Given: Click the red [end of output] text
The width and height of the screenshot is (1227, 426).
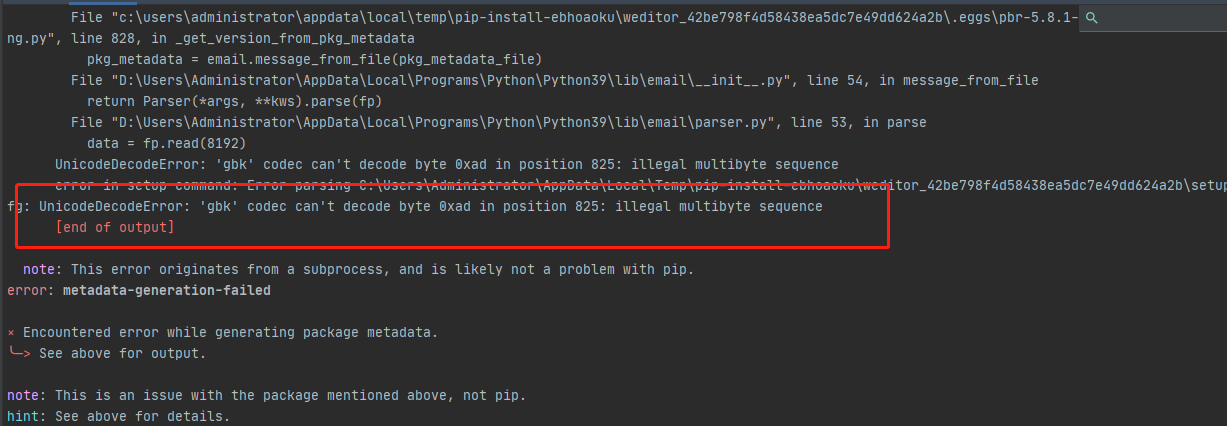Looking at the screenshot, I should click(x=115, y=228).
